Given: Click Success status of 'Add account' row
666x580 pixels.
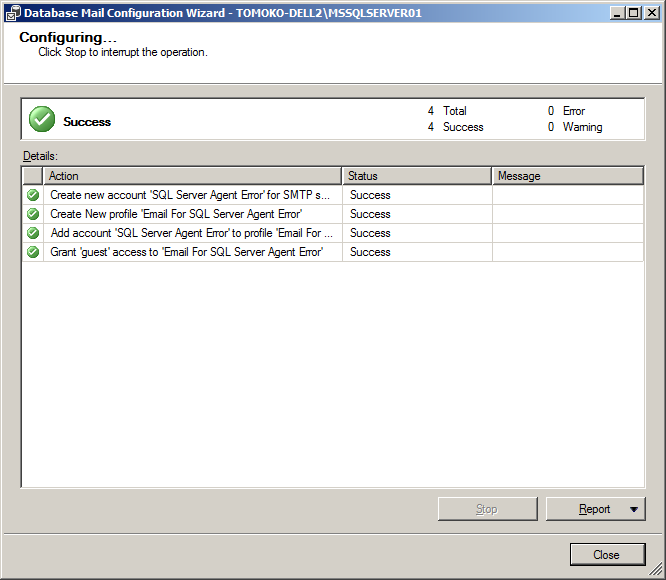Looking at the screenshot, I should click(x=370, y=233).
